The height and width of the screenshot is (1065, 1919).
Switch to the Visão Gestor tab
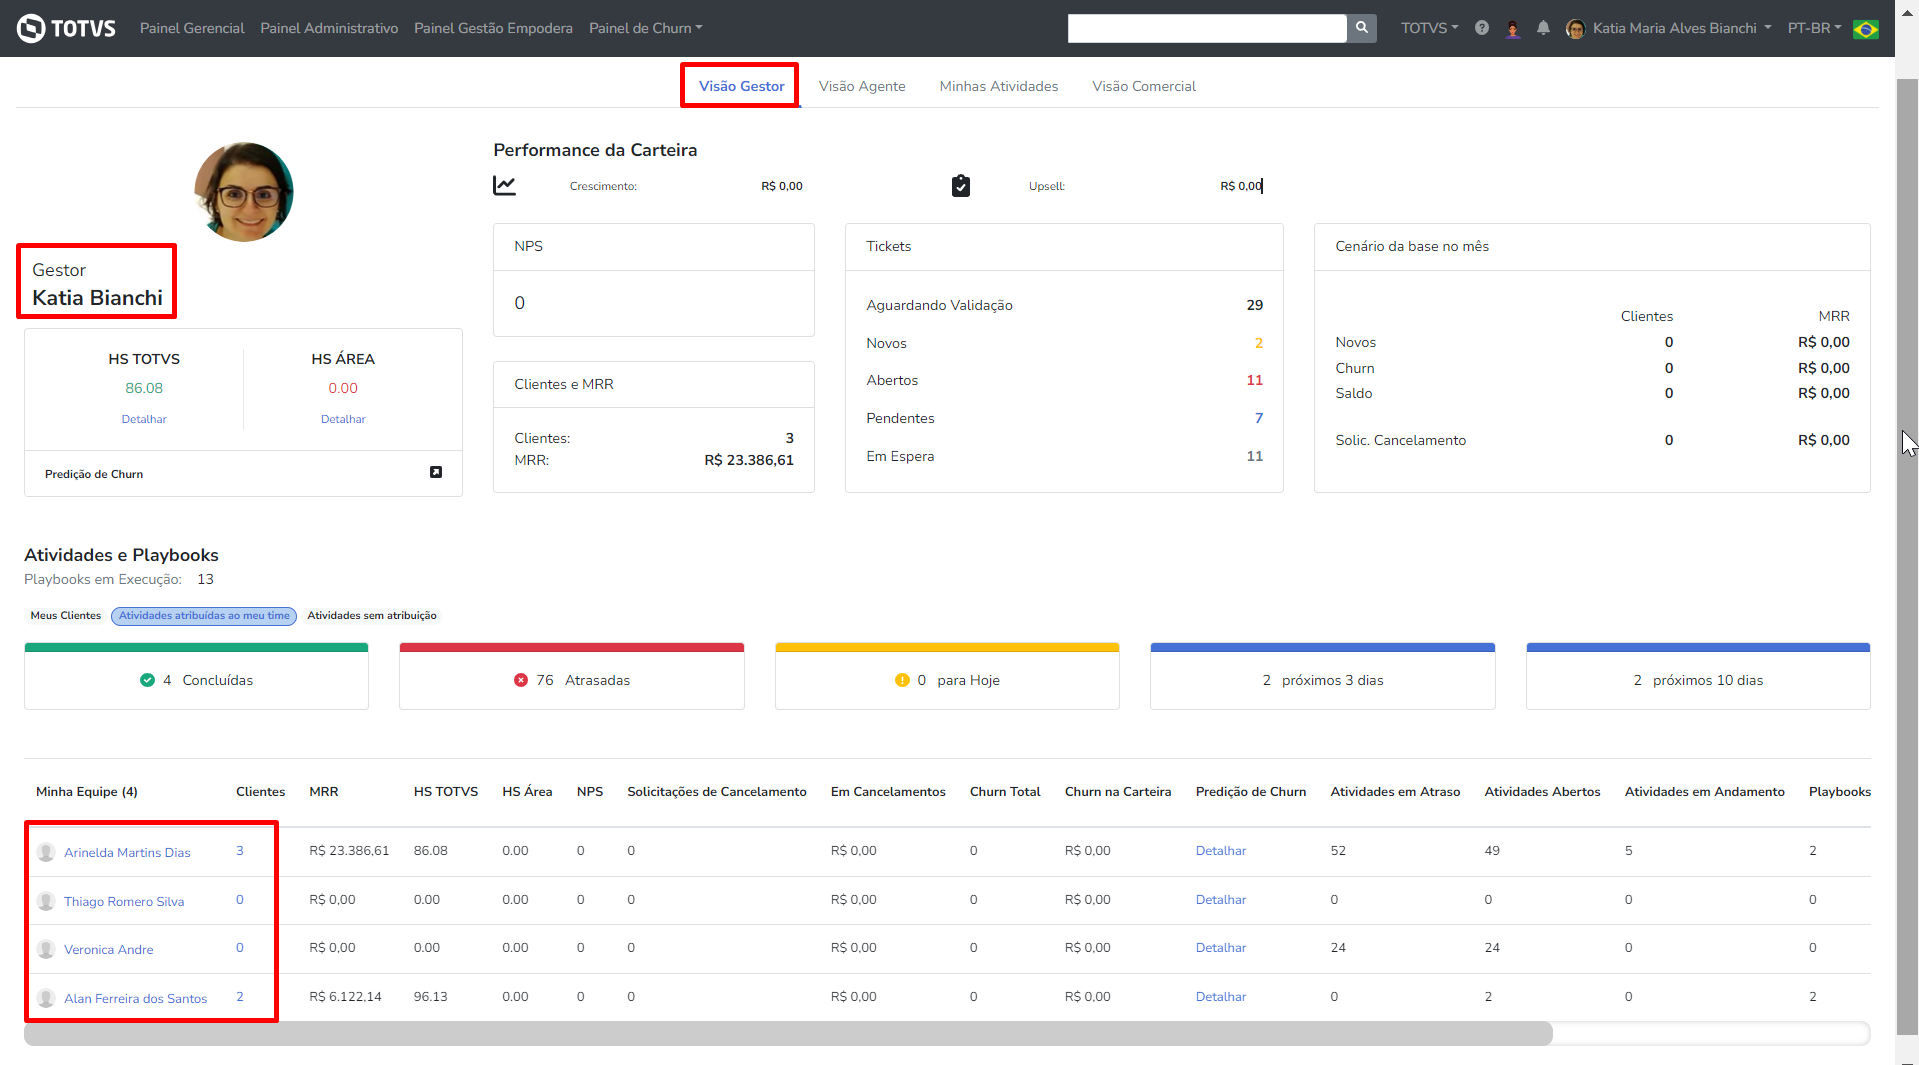pos(741,86)
